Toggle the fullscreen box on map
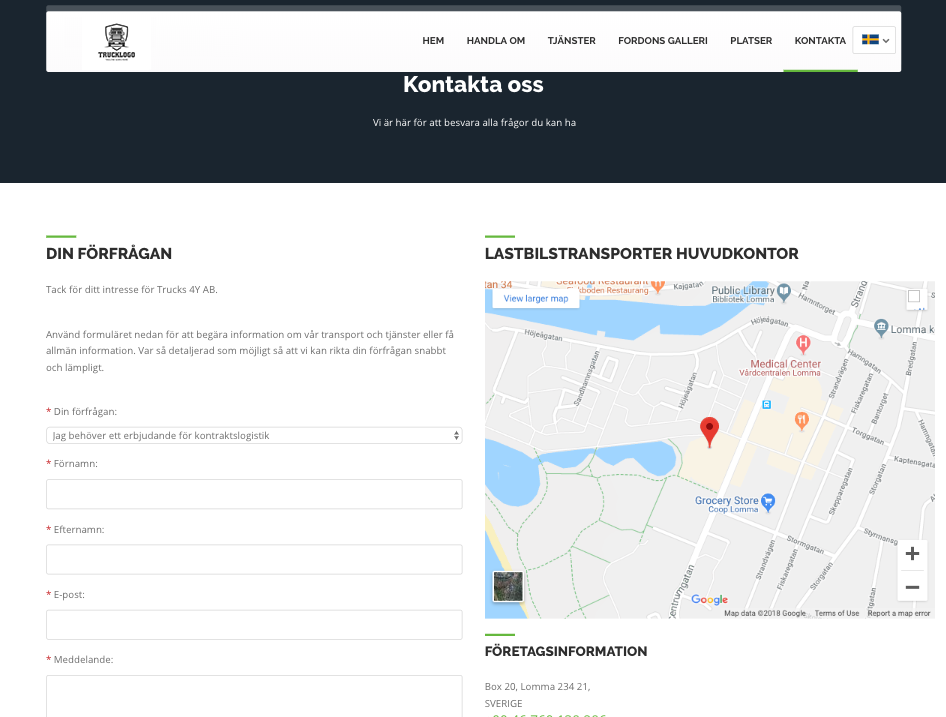The width and height of the screenshot is (946, 717). point(914,296)
